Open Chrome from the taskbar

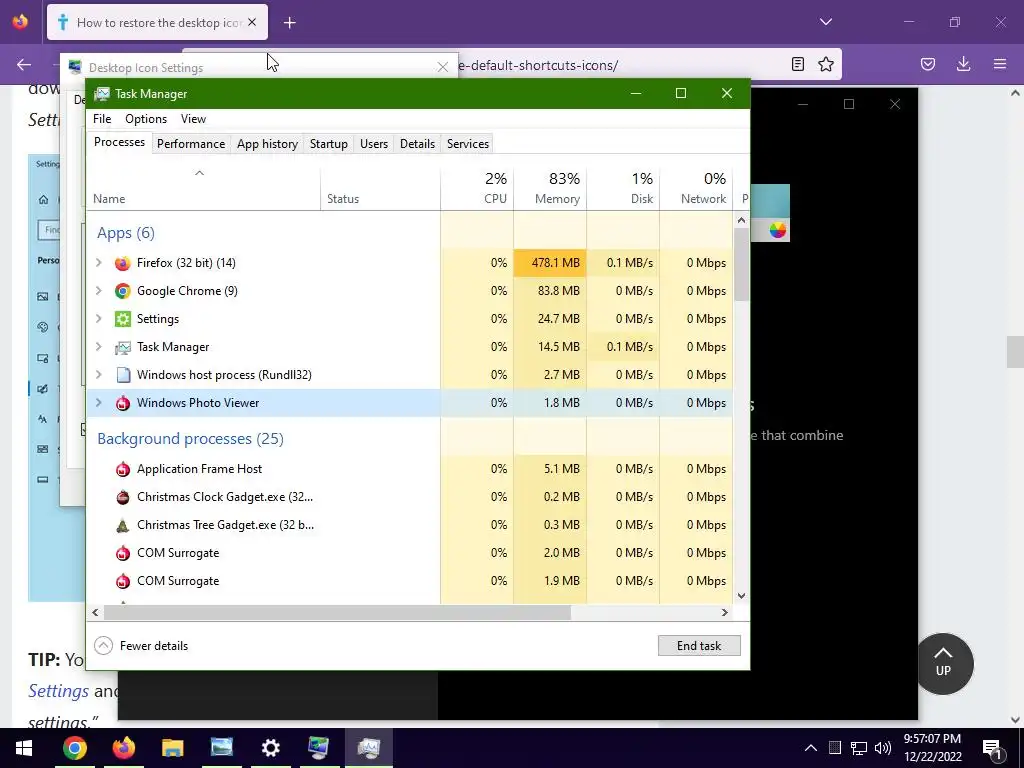74,748
